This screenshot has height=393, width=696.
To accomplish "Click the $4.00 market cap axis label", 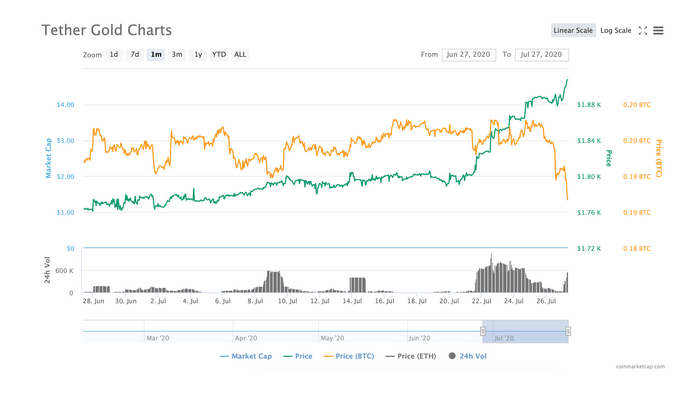I will (65, 105).
